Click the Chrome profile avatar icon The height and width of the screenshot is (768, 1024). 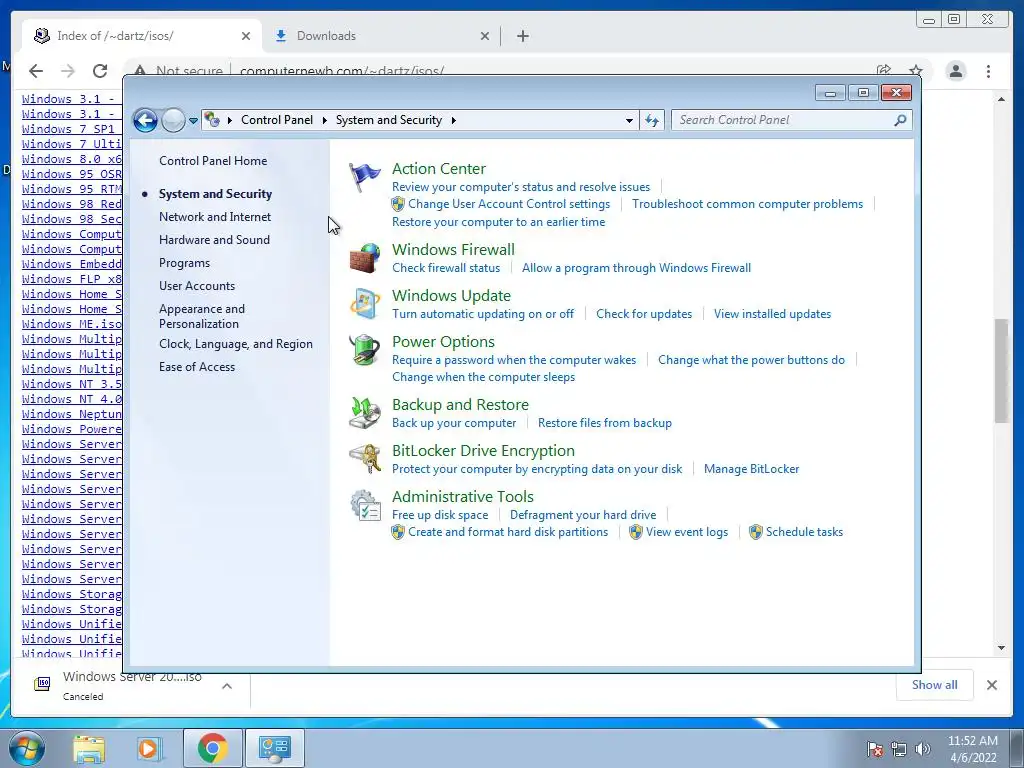coord(956,71)
